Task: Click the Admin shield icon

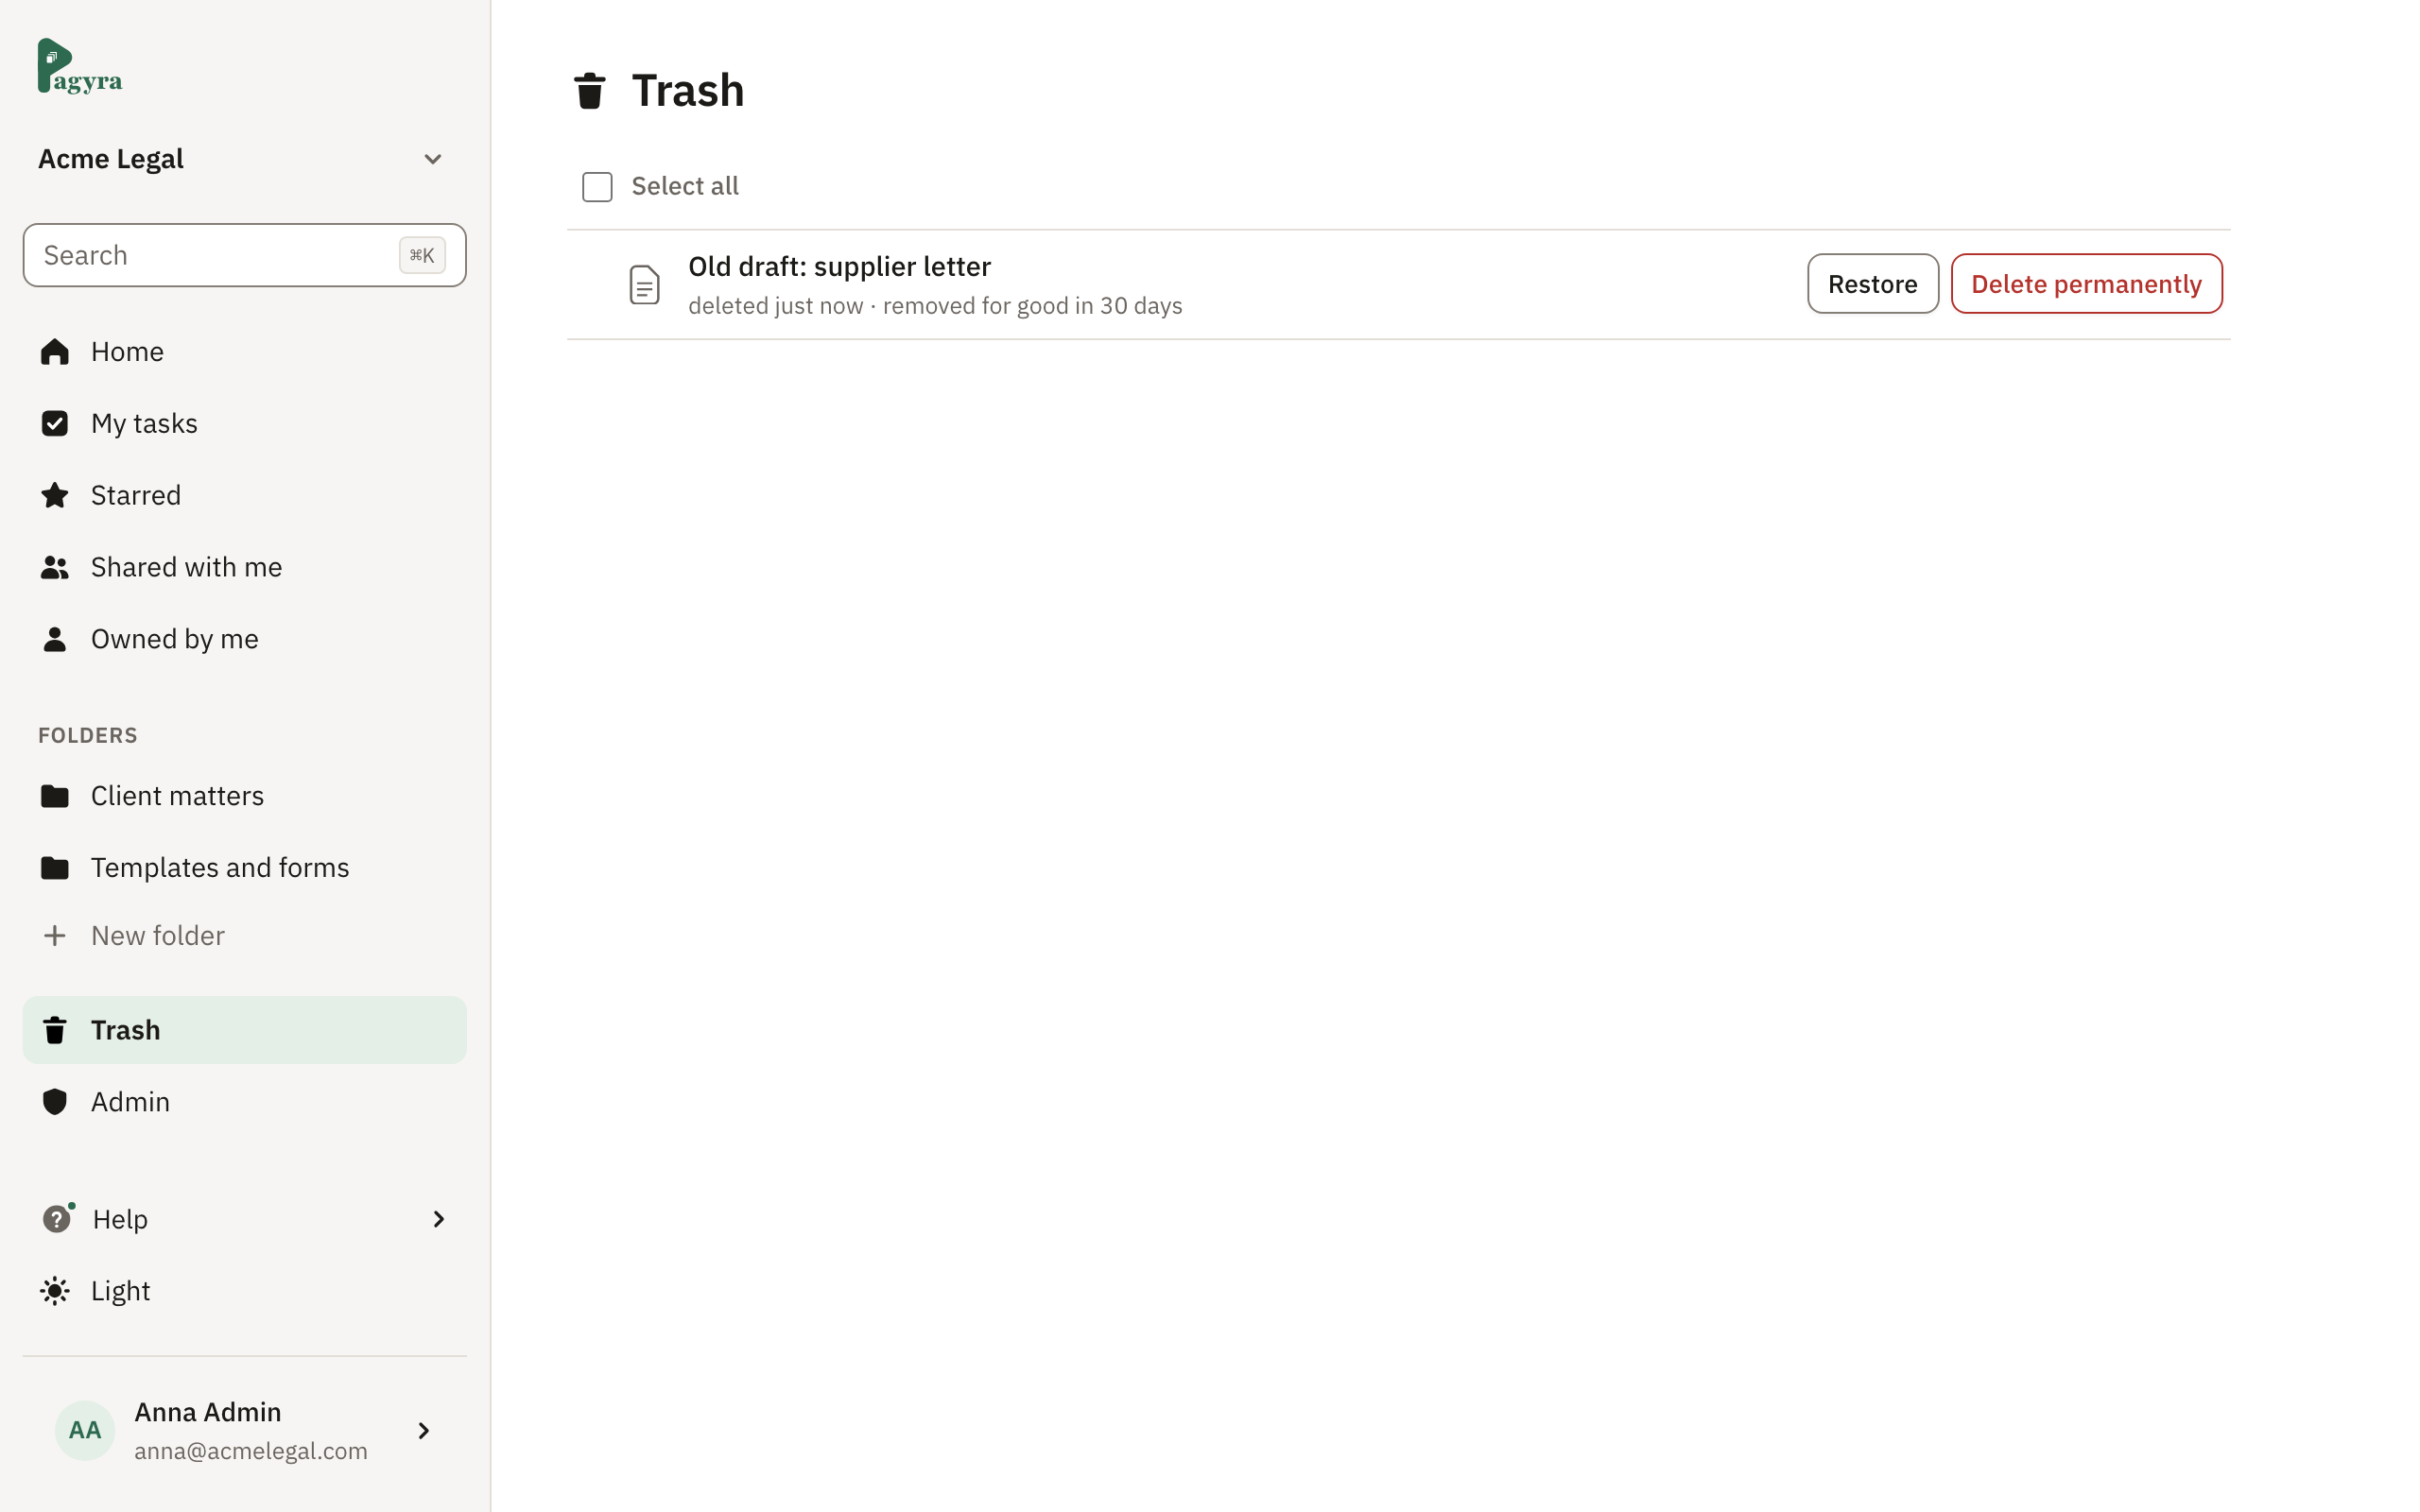Action: pos(55,1102)
